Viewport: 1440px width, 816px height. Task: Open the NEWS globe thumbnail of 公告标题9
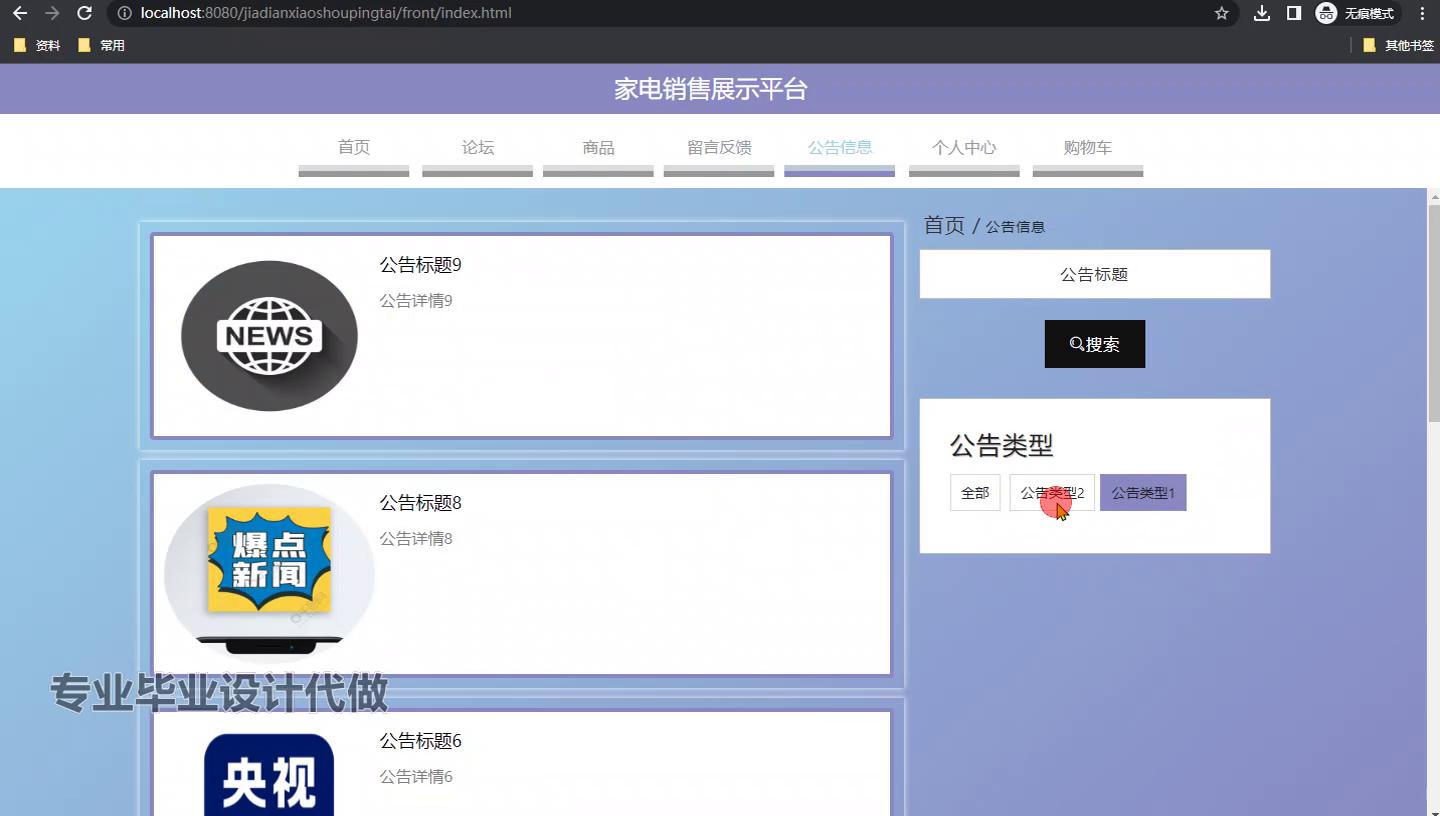point(269,336)
